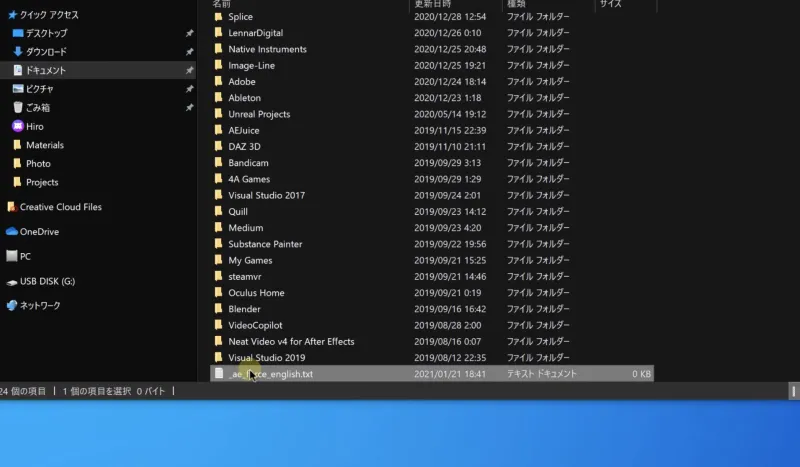Click the Adobe folder icon
This screenshot has height=467, width=800.
tap(219, 81)
